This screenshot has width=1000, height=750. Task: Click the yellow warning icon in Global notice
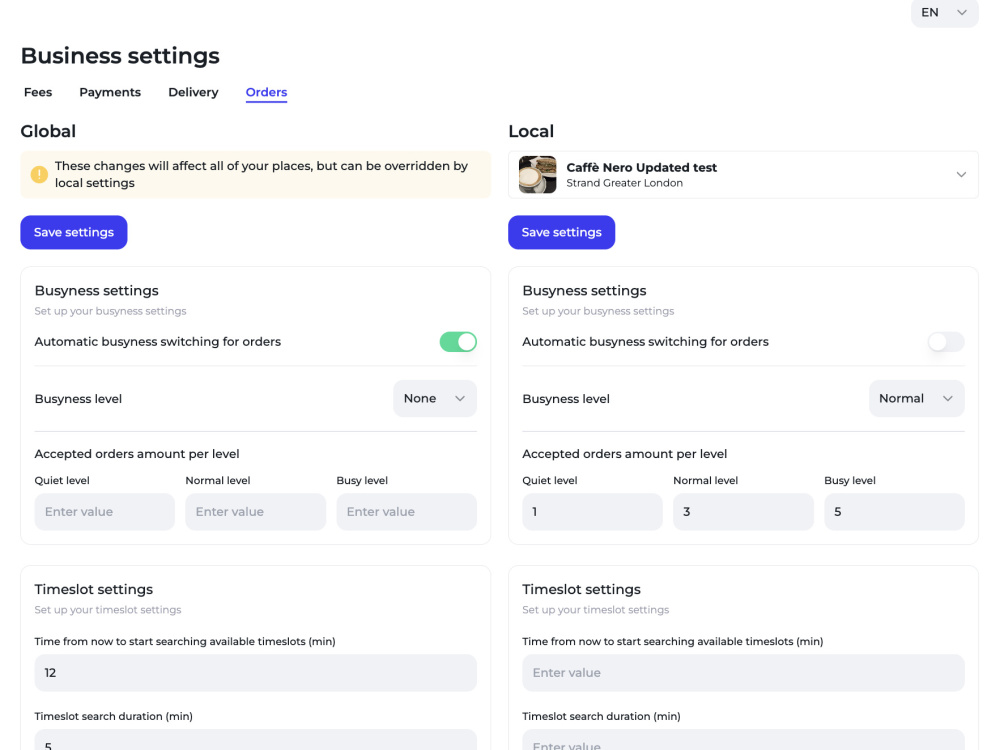pos(40,174)
